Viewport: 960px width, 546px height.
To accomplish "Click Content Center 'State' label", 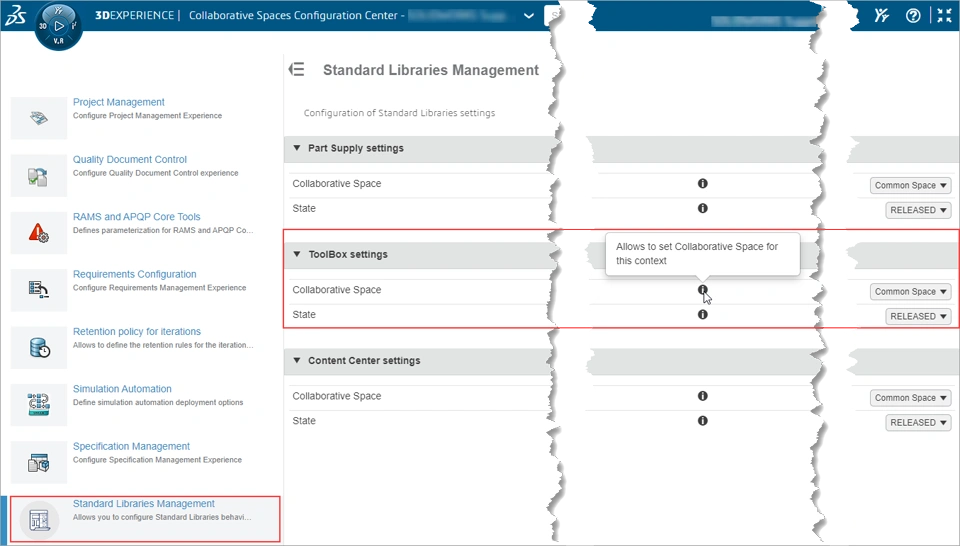I will [304, 421].
